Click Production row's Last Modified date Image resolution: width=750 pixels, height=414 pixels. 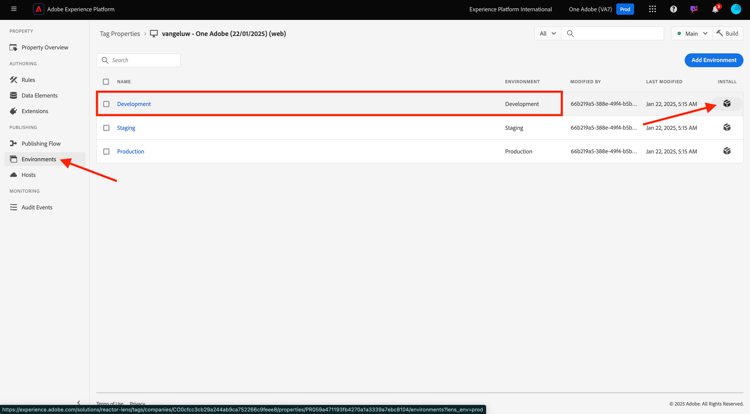click(671, 151)
